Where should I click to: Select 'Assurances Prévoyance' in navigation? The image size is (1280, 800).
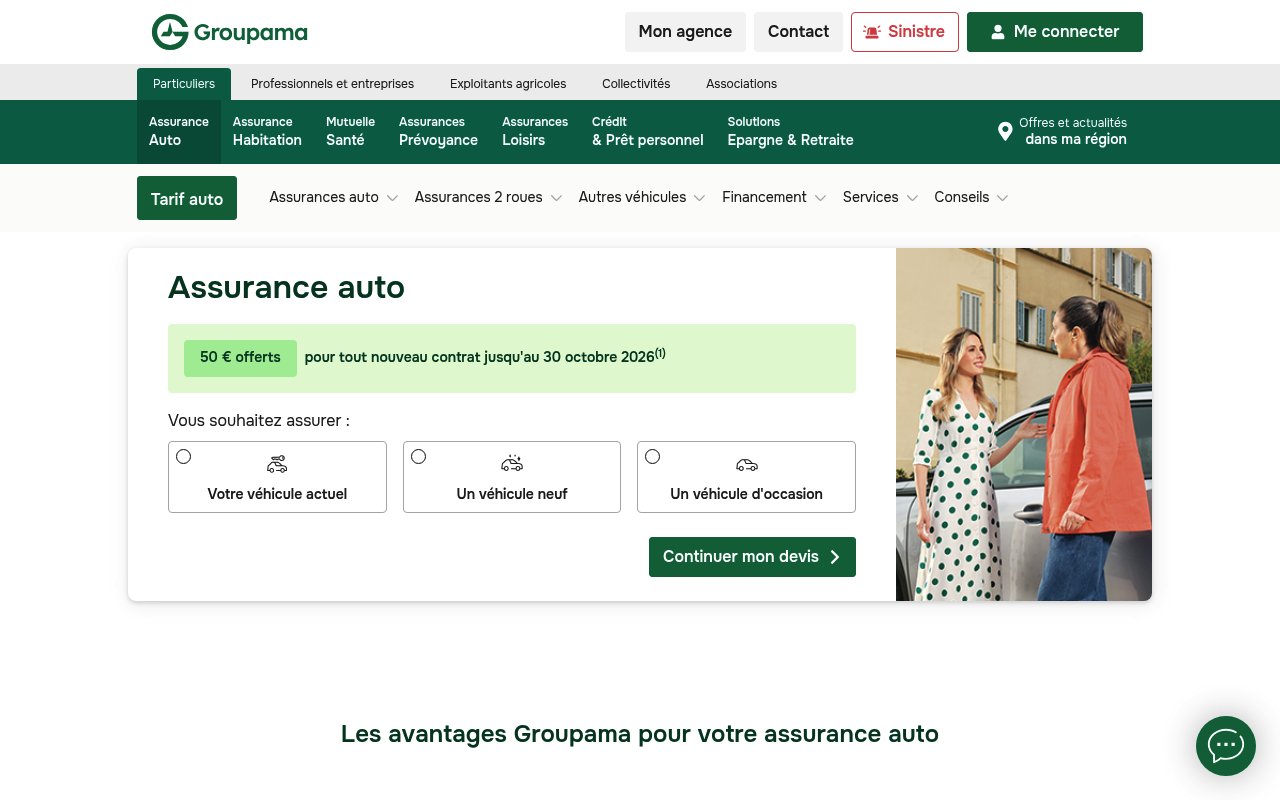click(x=438, y=131)
